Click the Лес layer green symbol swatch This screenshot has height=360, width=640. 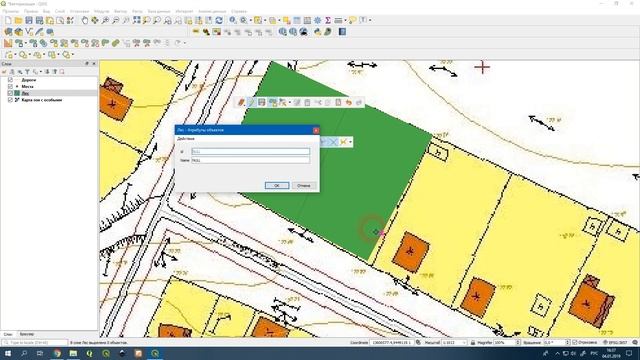tap(17, 93)
